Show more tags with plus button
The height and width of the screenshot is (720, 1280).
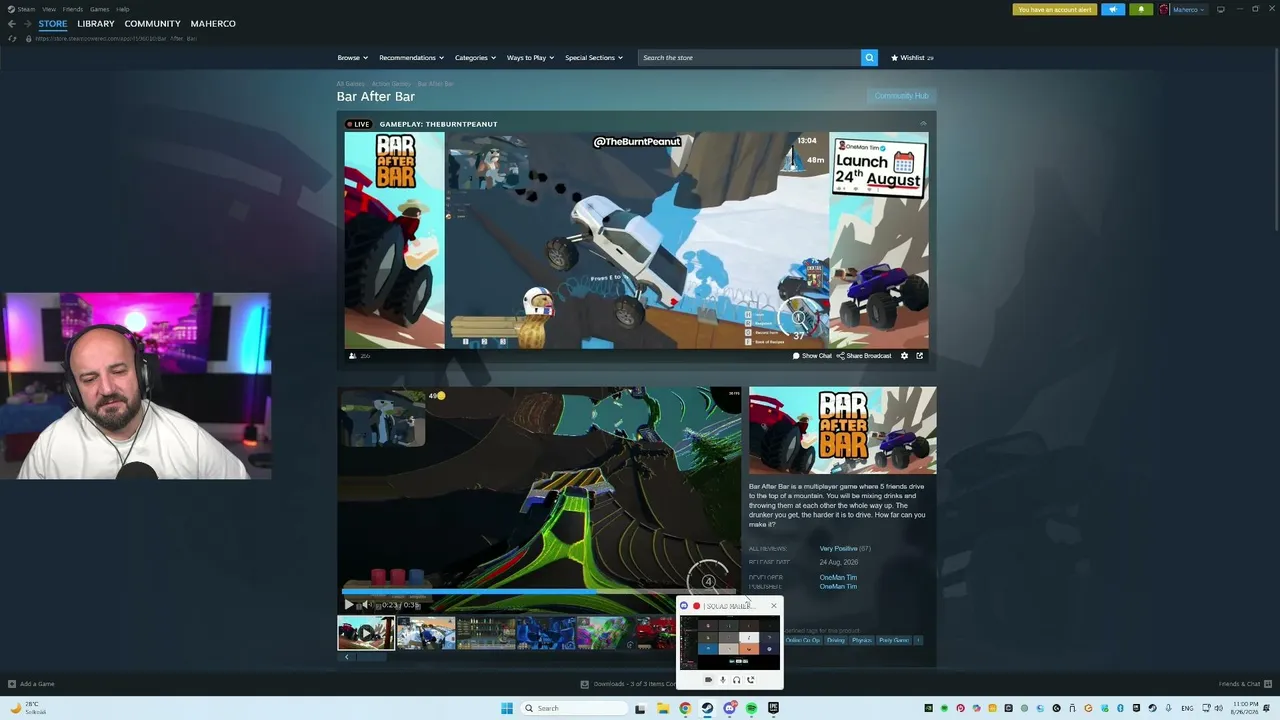[x=918, y=640]
